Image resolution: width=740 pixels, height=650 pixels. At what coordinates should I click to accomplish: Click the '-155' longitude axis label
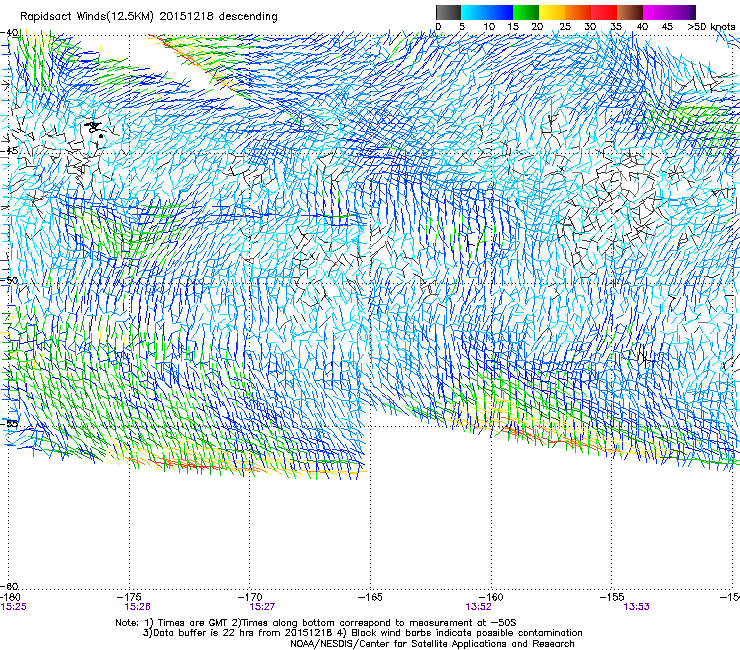click(x=612, y=598)
